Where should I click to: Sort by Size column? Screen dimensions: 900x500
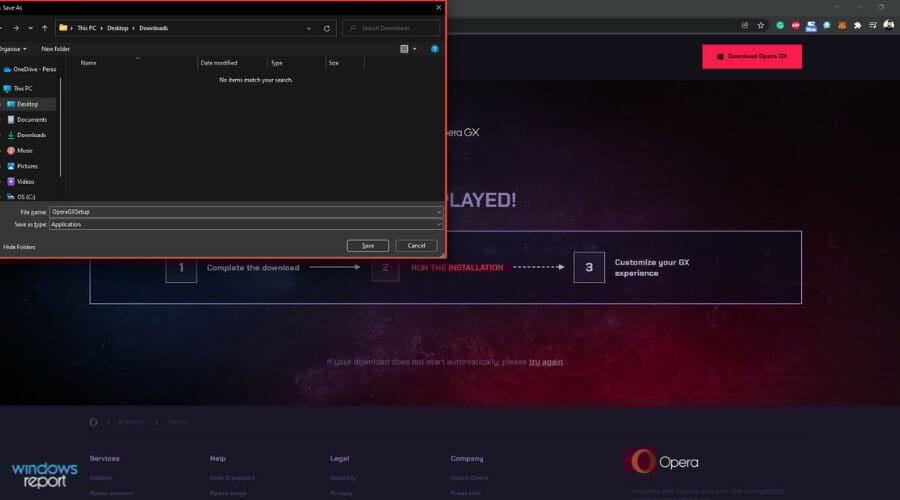pos(333,63)
